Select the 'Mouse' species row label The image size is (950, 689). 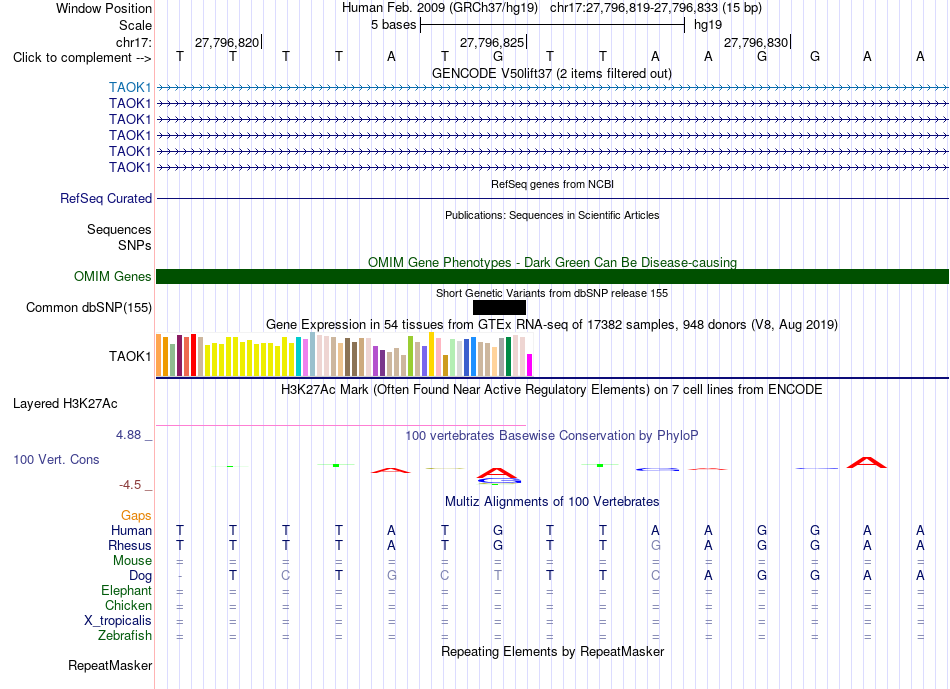click(x=132, y=561)
